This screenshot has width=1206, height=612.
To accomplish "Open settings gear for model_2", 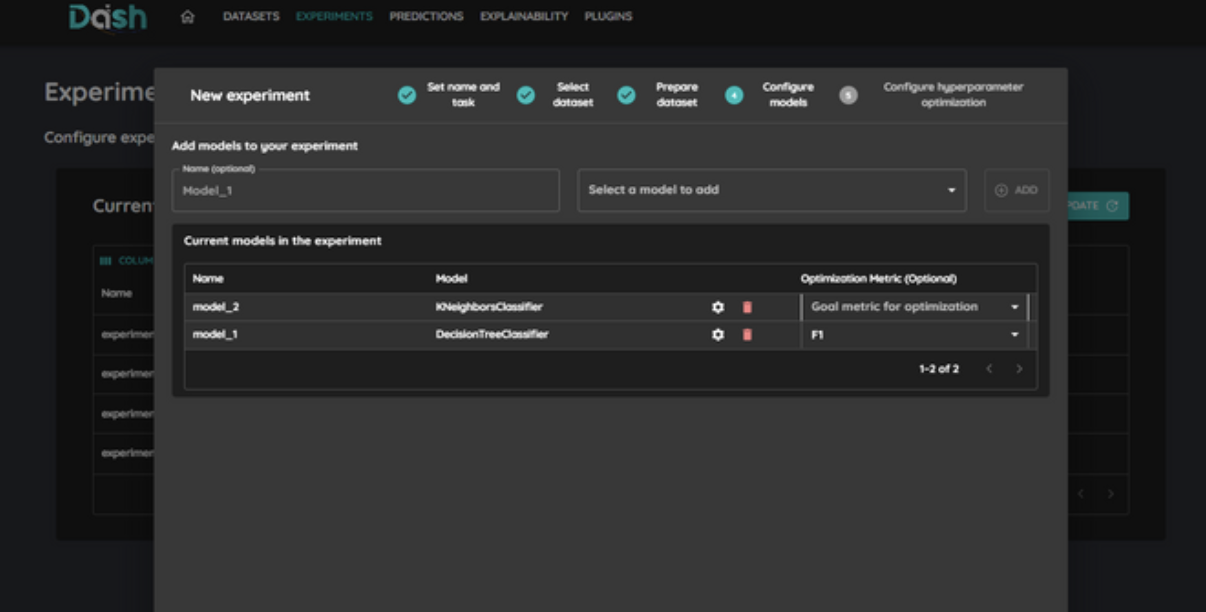I will point(717,307).
